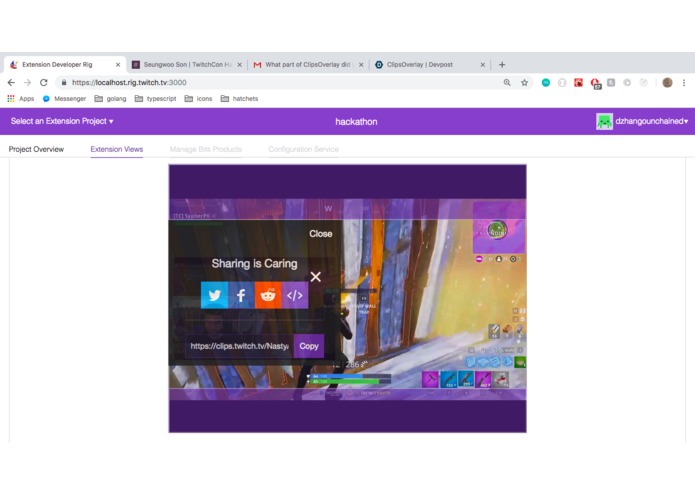Share clip via Reddit icon
695x494 pixels.
tap(268, 295)
